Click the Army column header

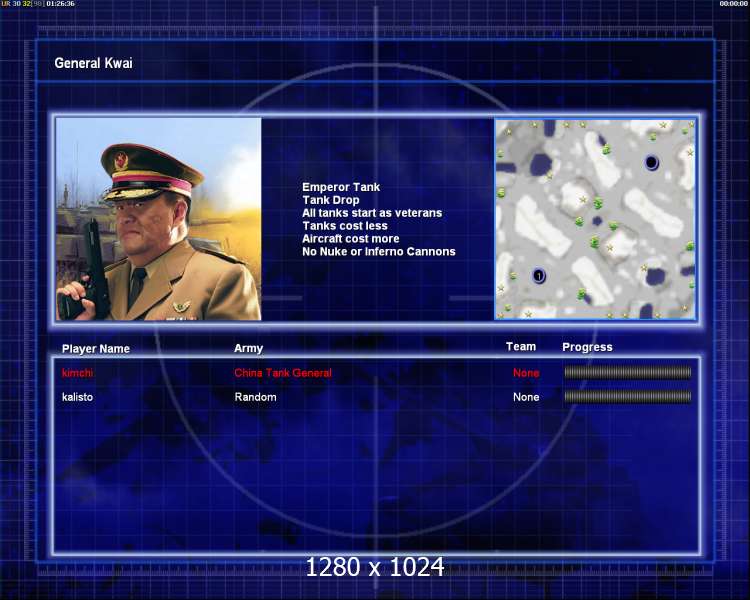[x=248, y=348]
